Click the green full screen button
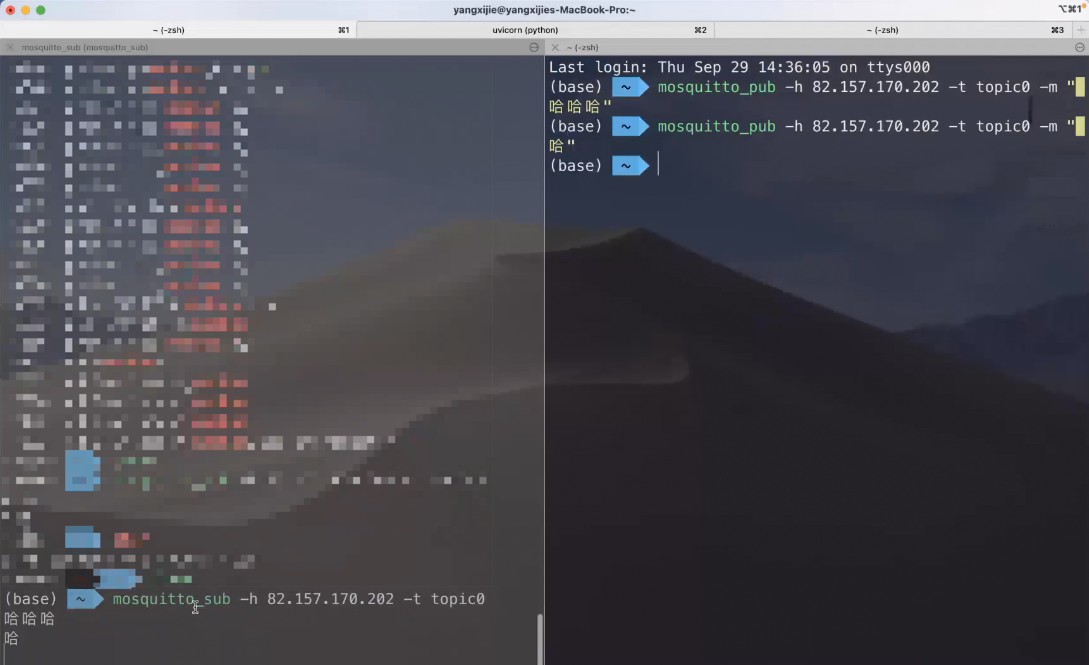 (x=41, y=10)
